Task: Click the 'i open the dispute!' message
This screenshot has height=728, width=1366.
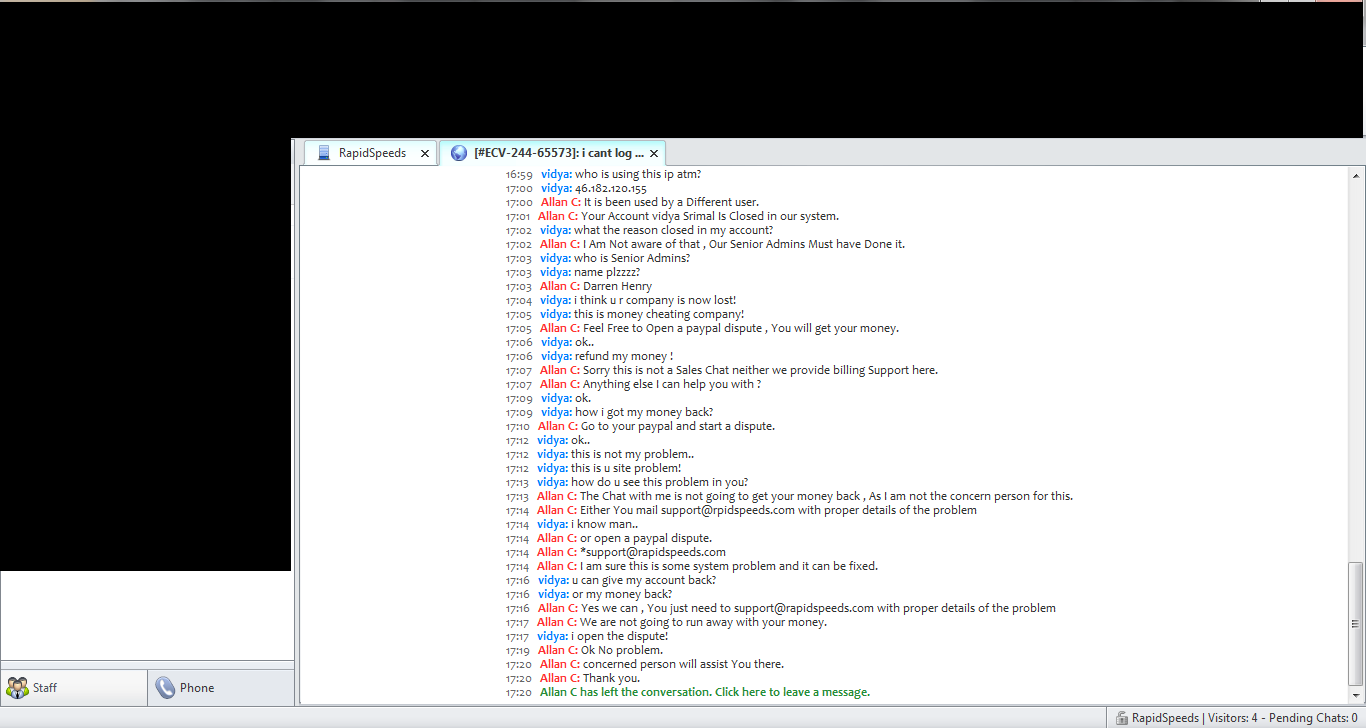Action: 619,636
